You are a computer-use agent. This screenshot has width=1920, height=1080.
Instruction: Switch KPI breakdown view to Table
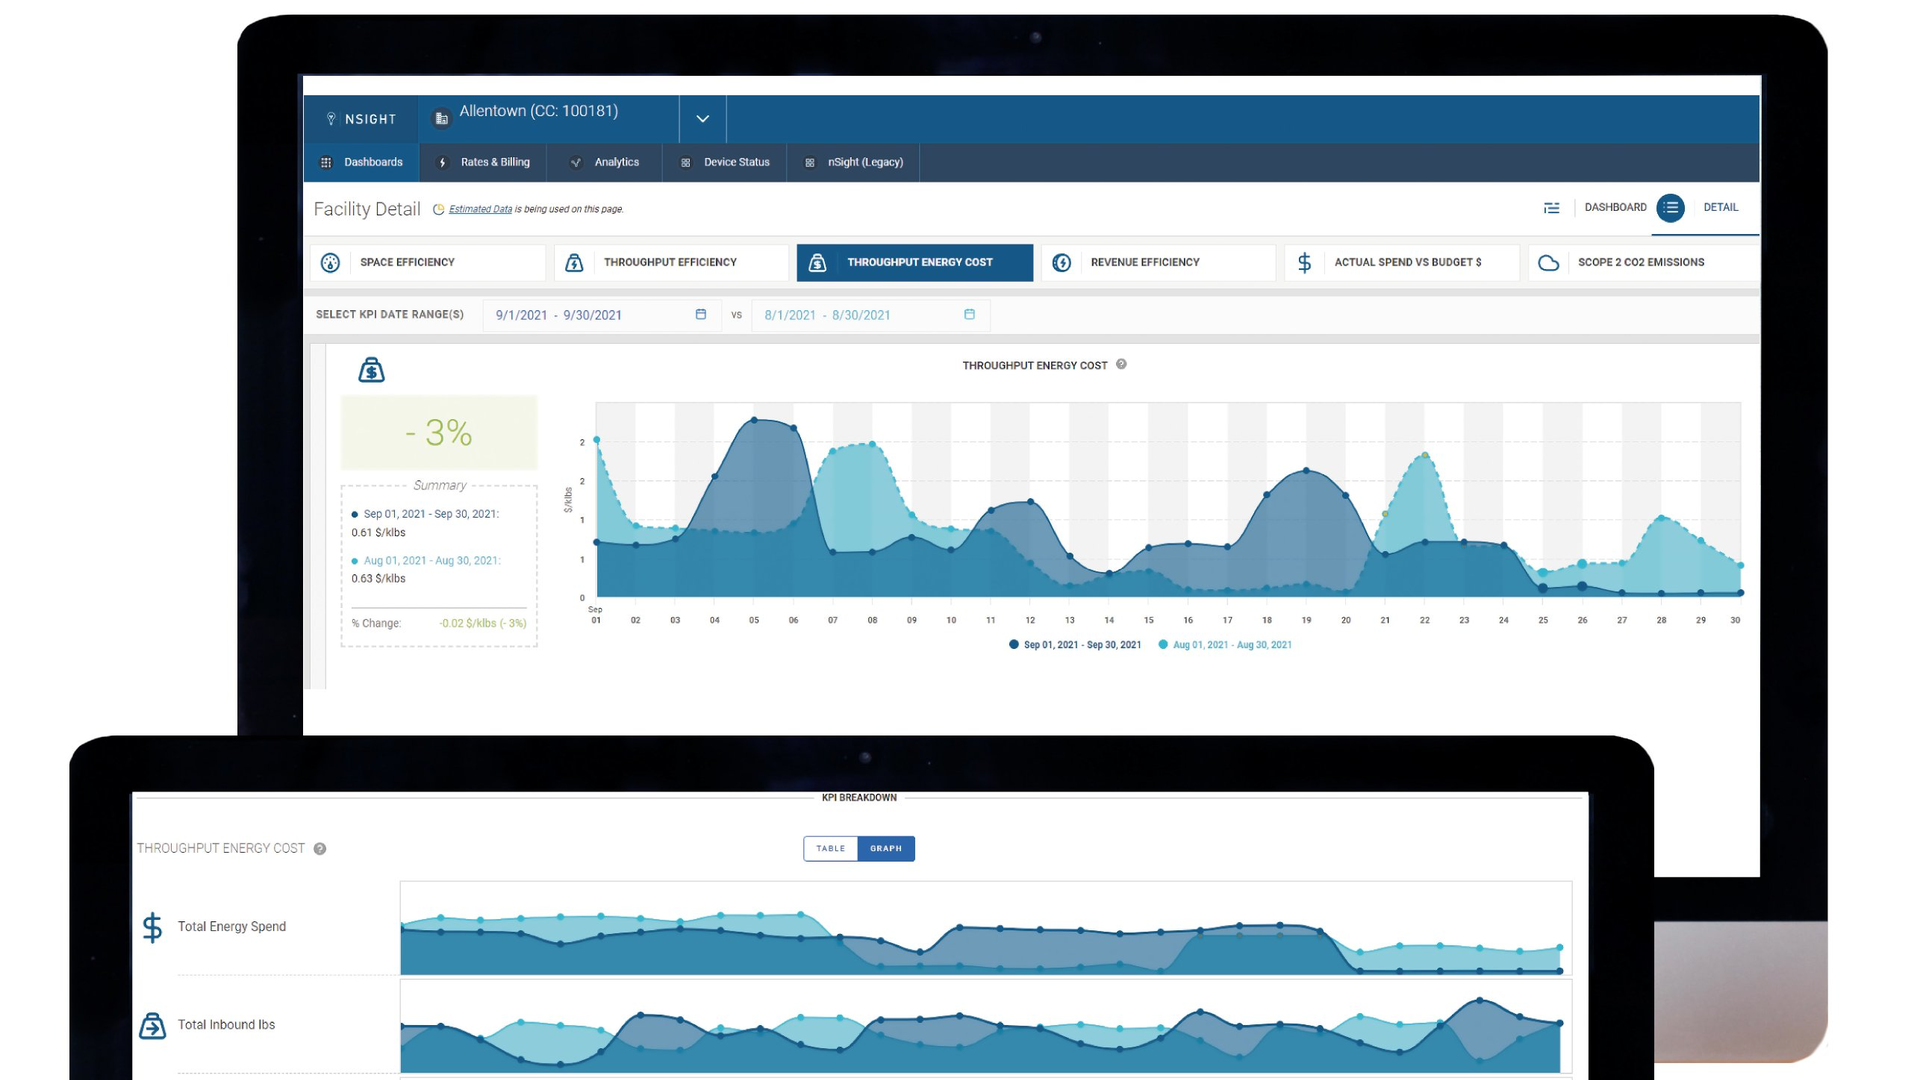[x=830, y=848]
